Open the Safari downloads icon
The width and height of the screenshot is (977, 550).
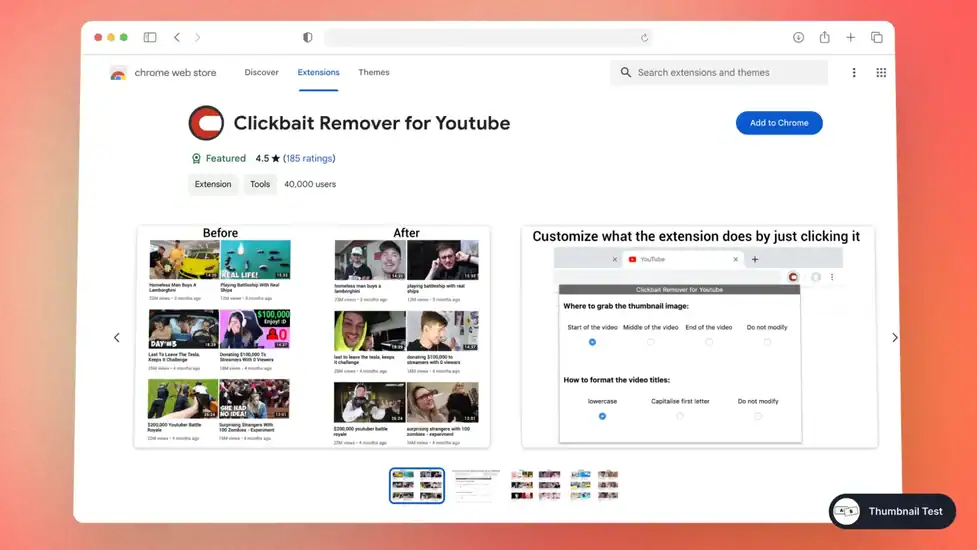798,38
